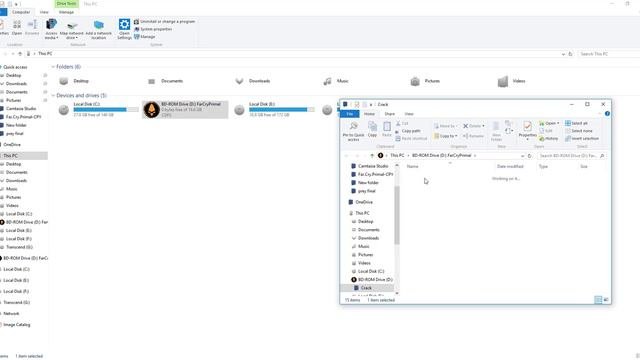Click New folder icon in Crack window
Image resolution: width=640 pixels, height=360 pixels.
[x=496, y=126]
